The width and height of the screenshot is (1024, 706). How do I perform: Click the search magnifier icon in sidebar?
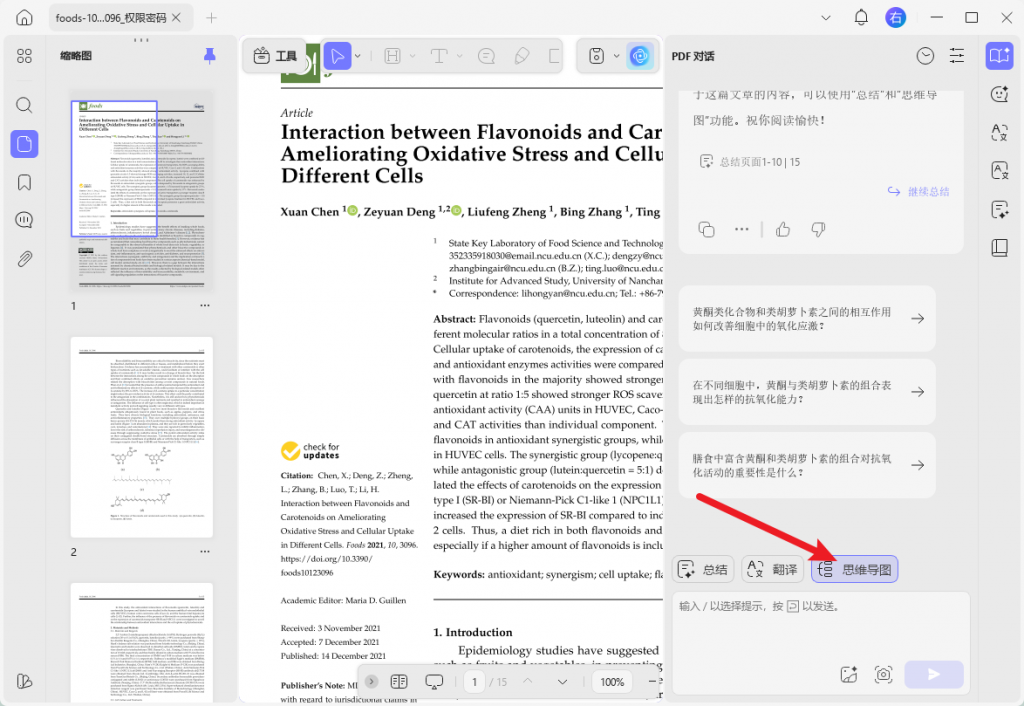(x=24, y=105)
